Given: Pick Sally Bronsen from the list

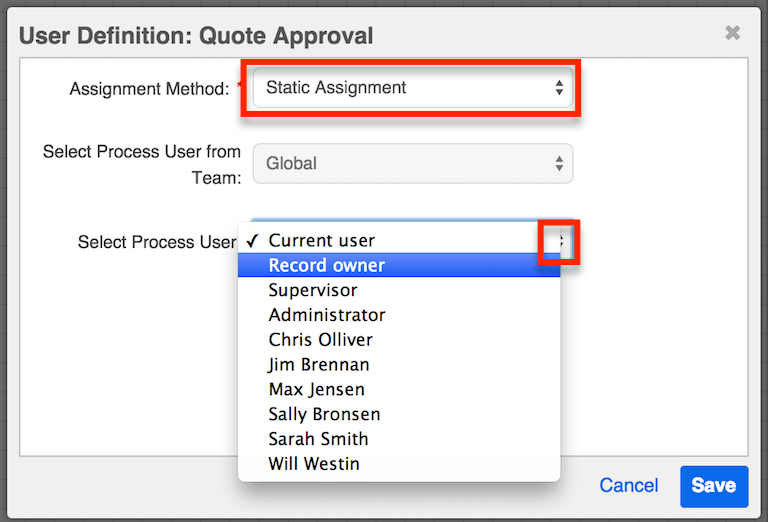Looking at the screenshot, I should (324, 414).
